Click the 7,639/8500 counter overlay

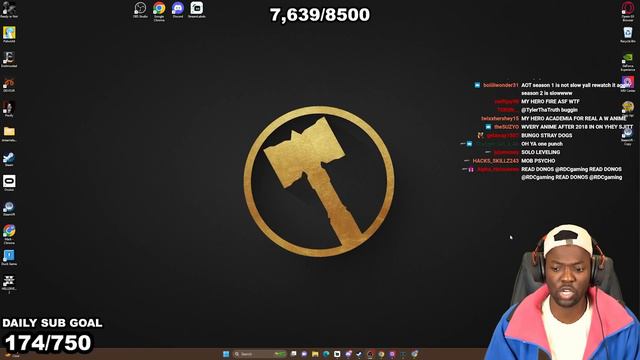[x=320, y=15]
